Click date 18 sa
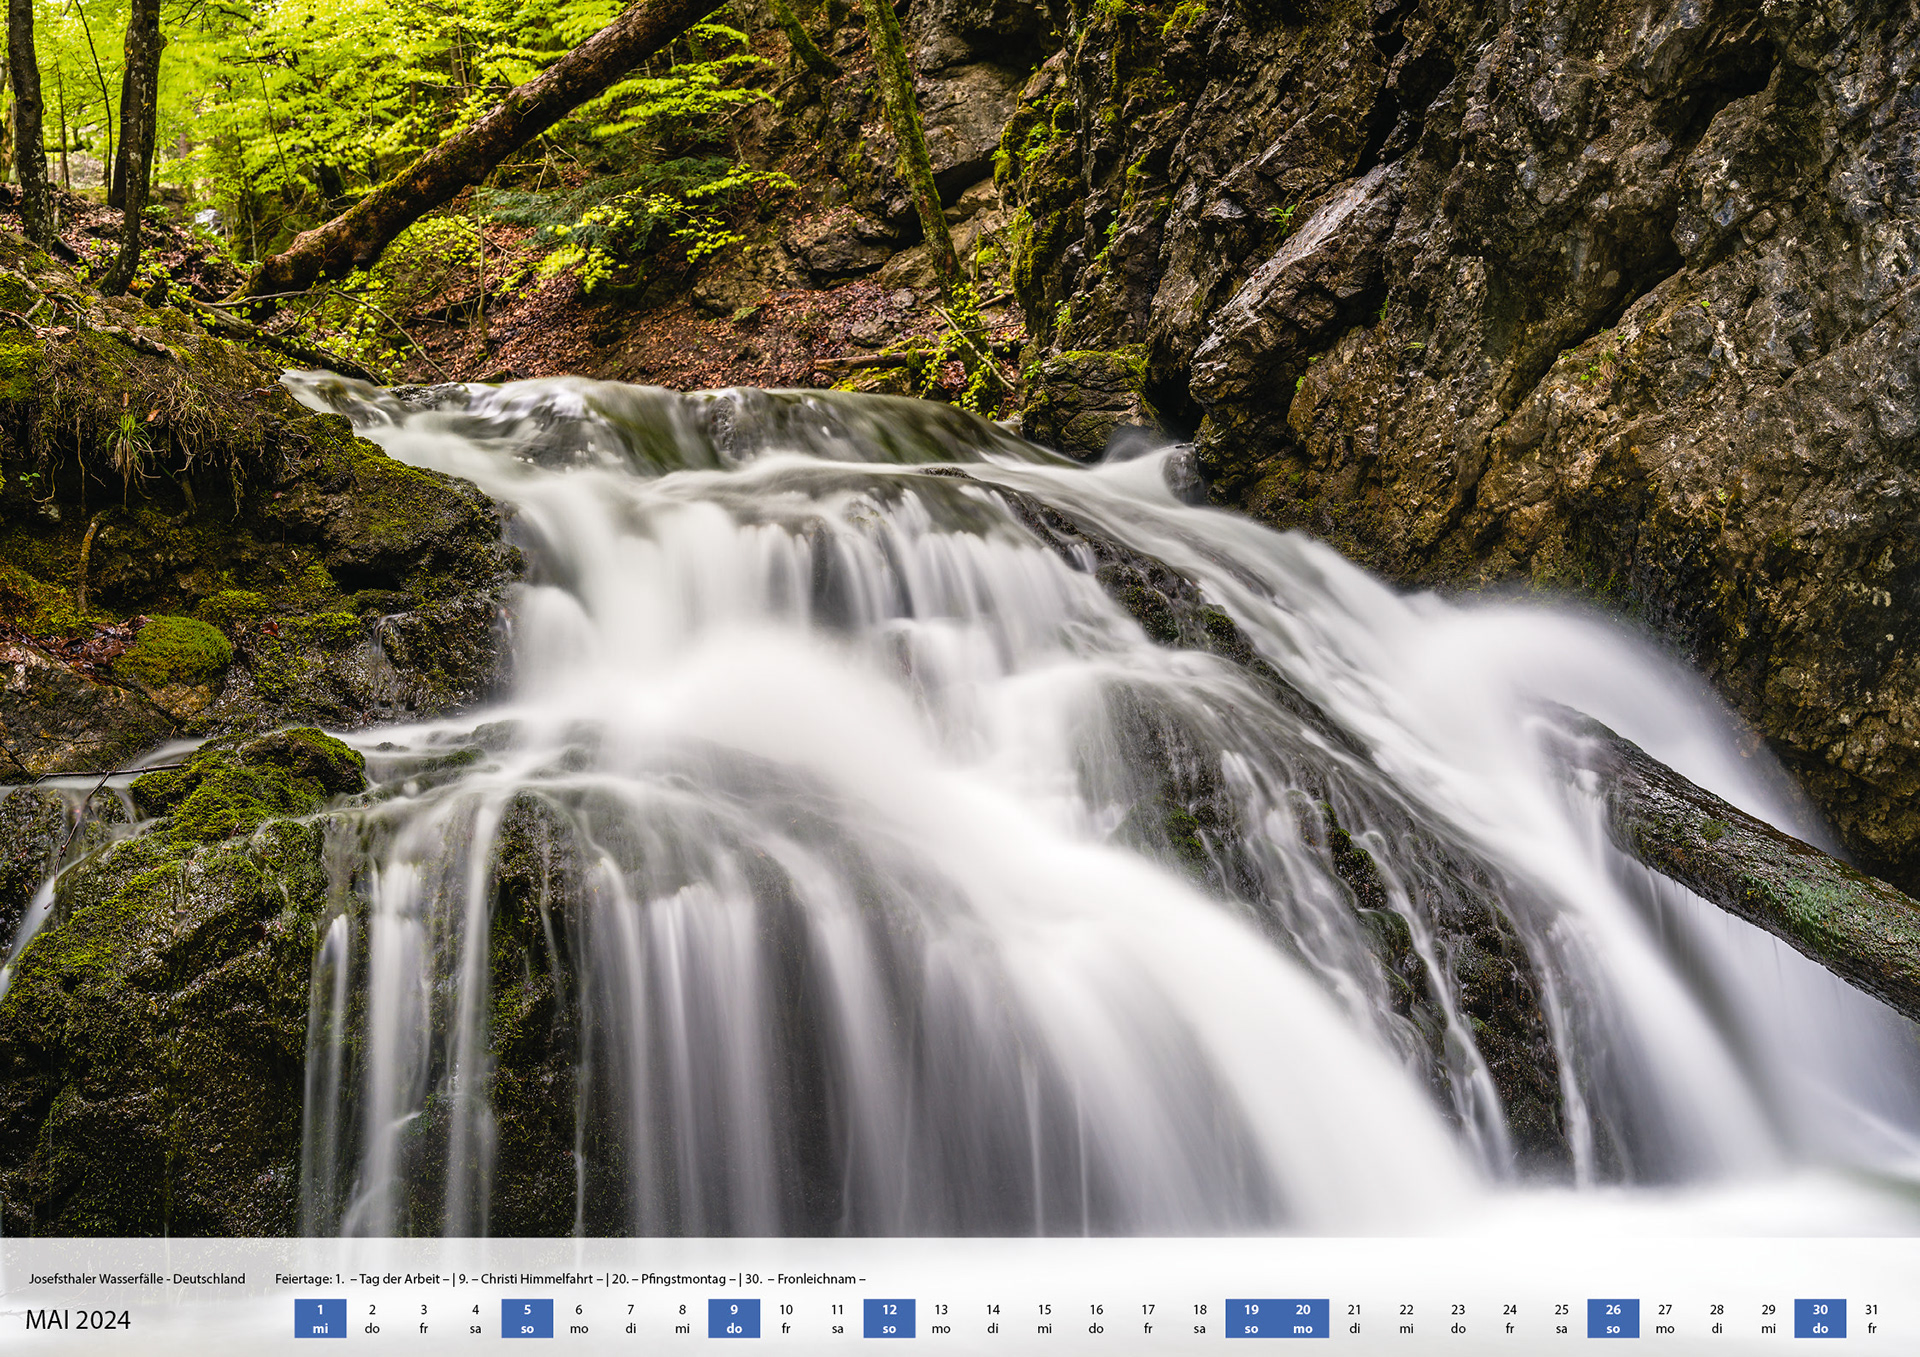 (1199, 1318)
